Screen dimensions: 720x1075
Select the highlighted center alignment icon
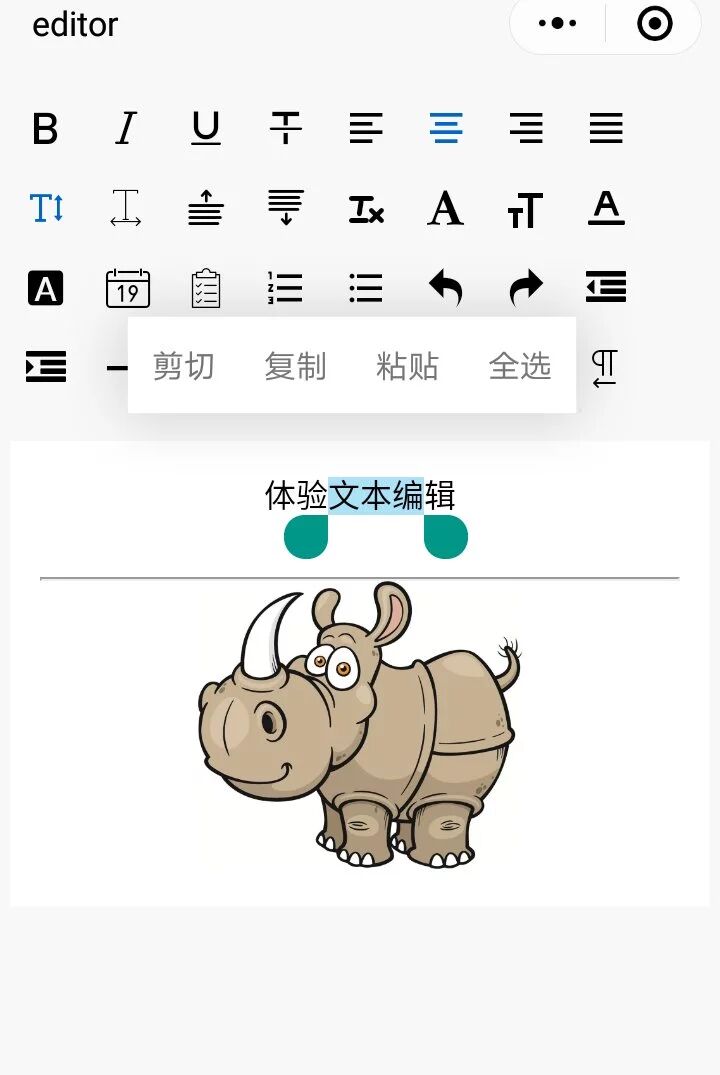(x=446, y=128)
